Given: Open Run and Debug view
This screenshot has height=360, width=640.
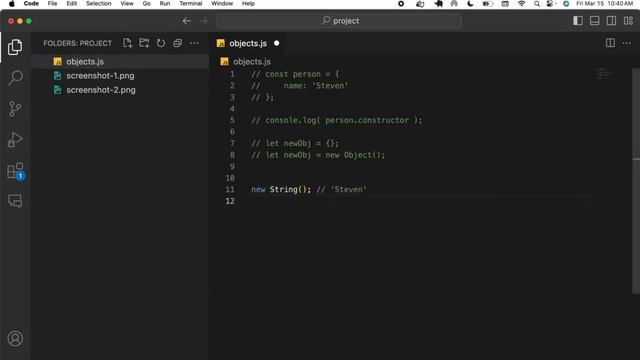Looking at the screenshot, I should pos(15,139).
